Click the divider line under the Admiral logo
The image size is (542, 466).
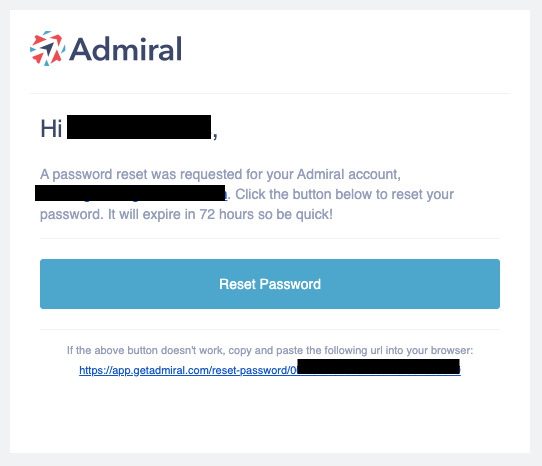coord(270,93)
